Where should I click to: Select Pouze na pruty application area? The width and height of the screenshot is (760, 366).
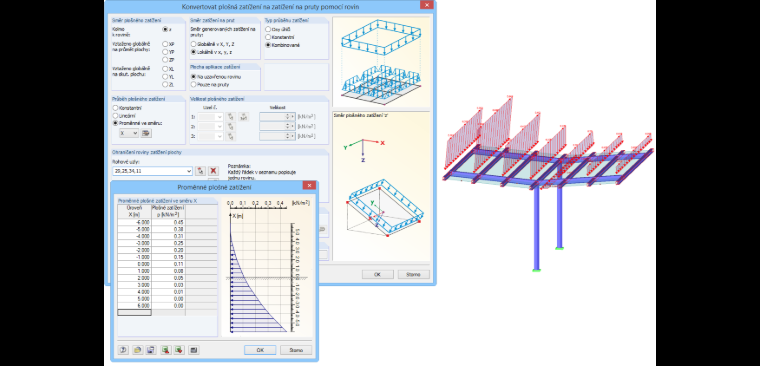[x=193, y=84]
